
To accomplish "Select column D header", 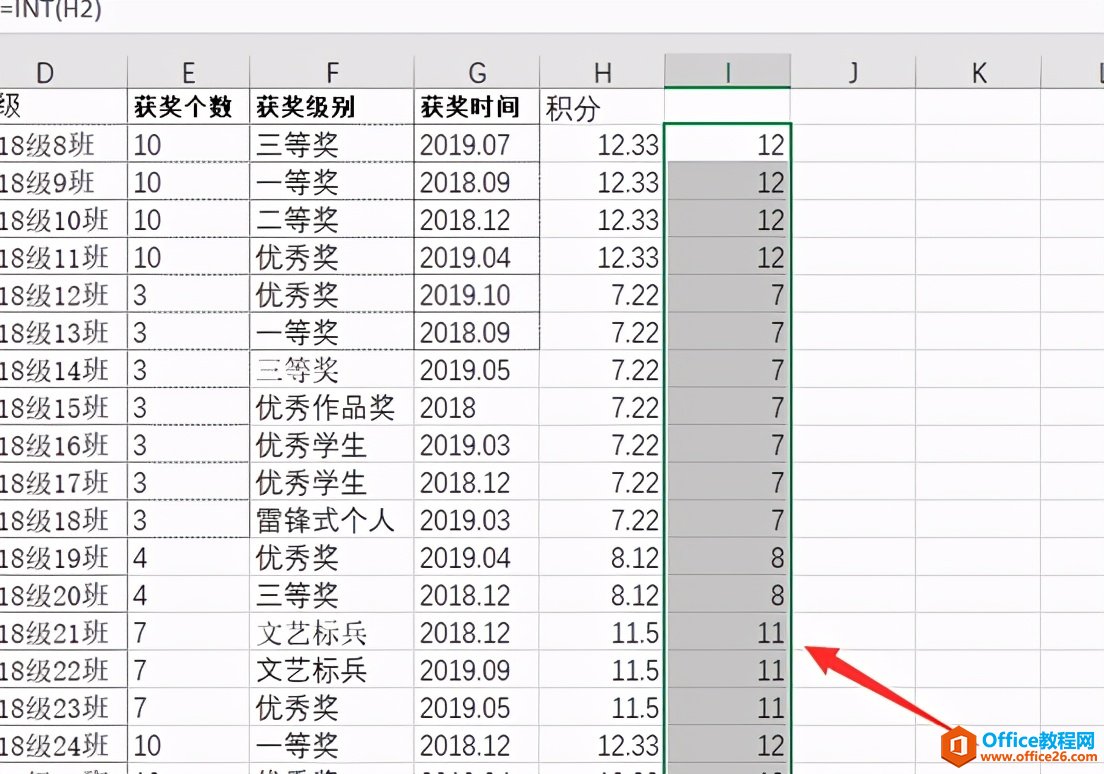I will [63, 72].
